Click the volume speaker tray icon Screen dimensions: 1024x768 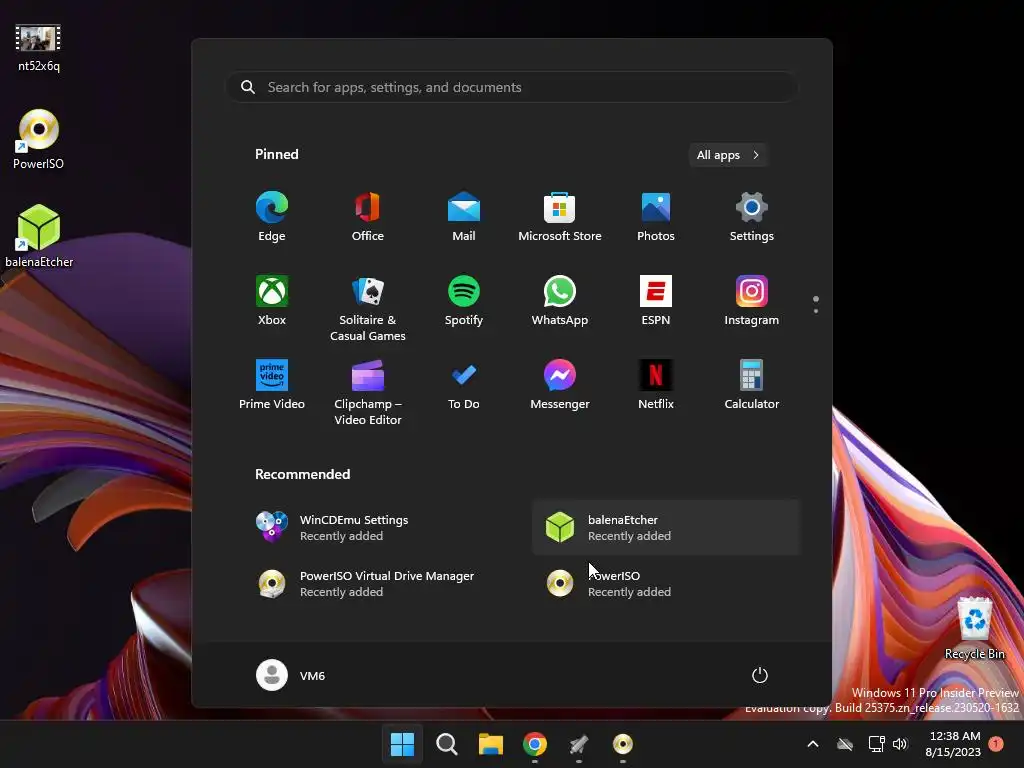[x=901, y=744]
